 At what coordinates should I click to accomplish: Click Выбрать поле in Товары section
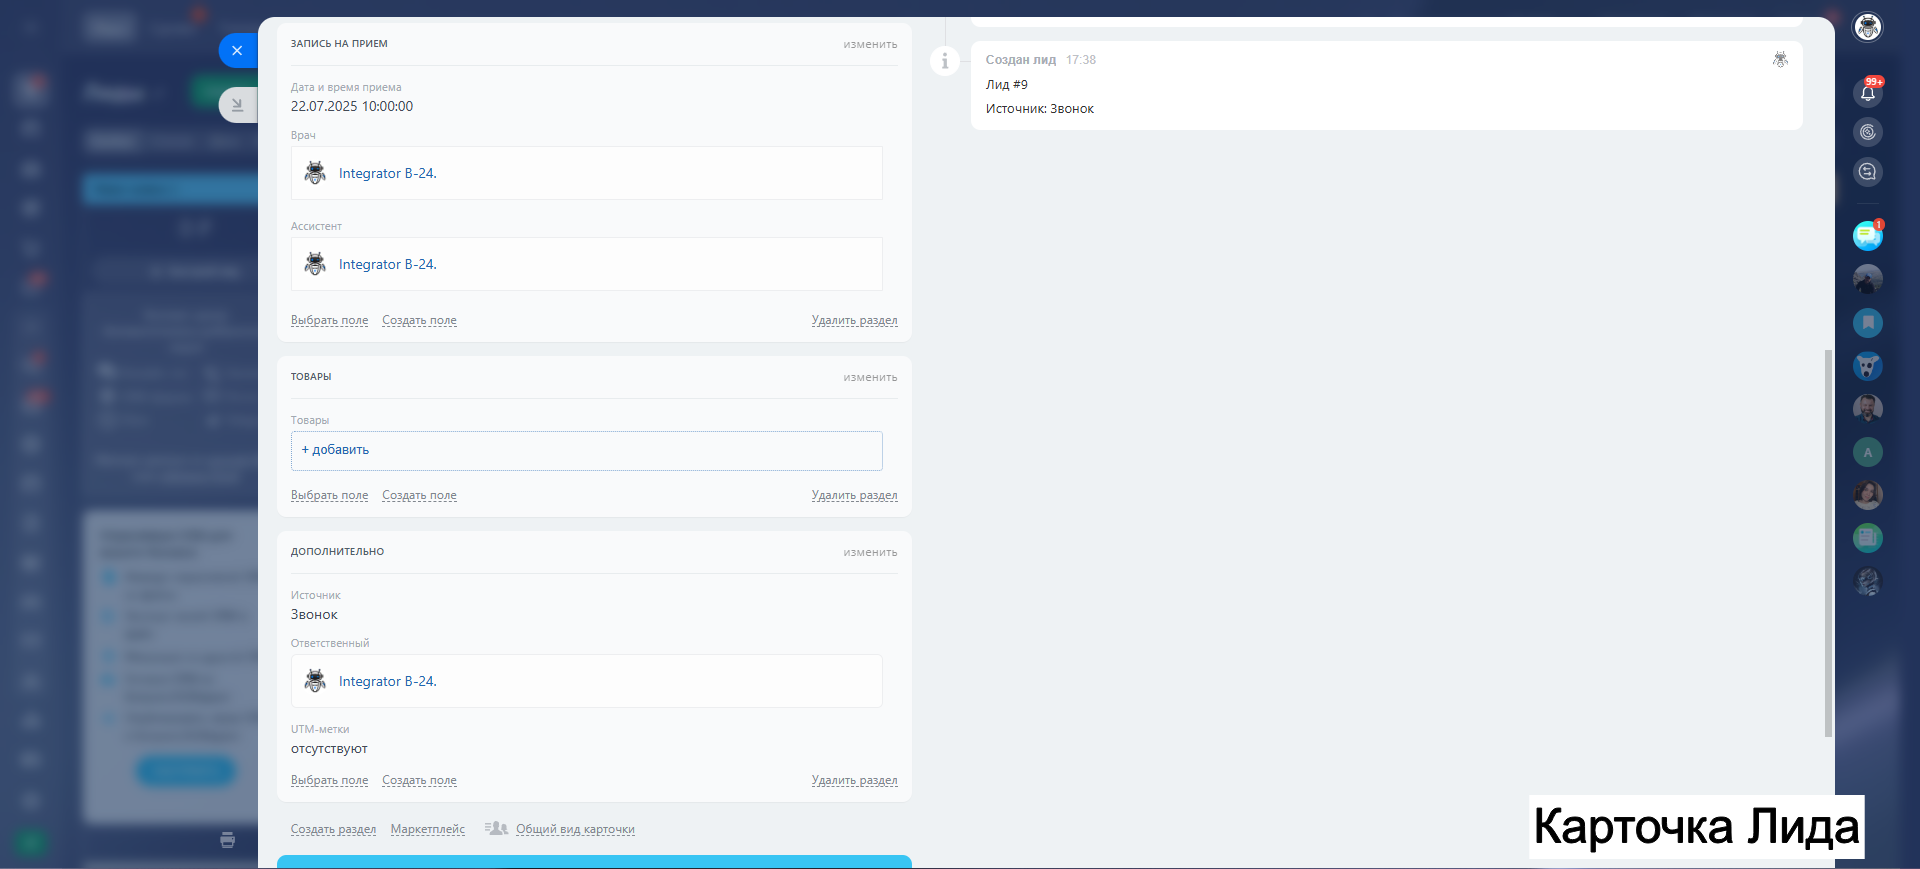pos(329,495)
